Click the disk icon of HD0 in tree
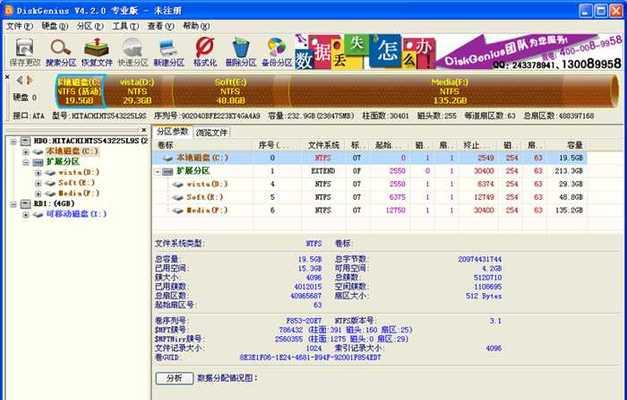Viewport: 627px width, 400px height. pos(26,141)
